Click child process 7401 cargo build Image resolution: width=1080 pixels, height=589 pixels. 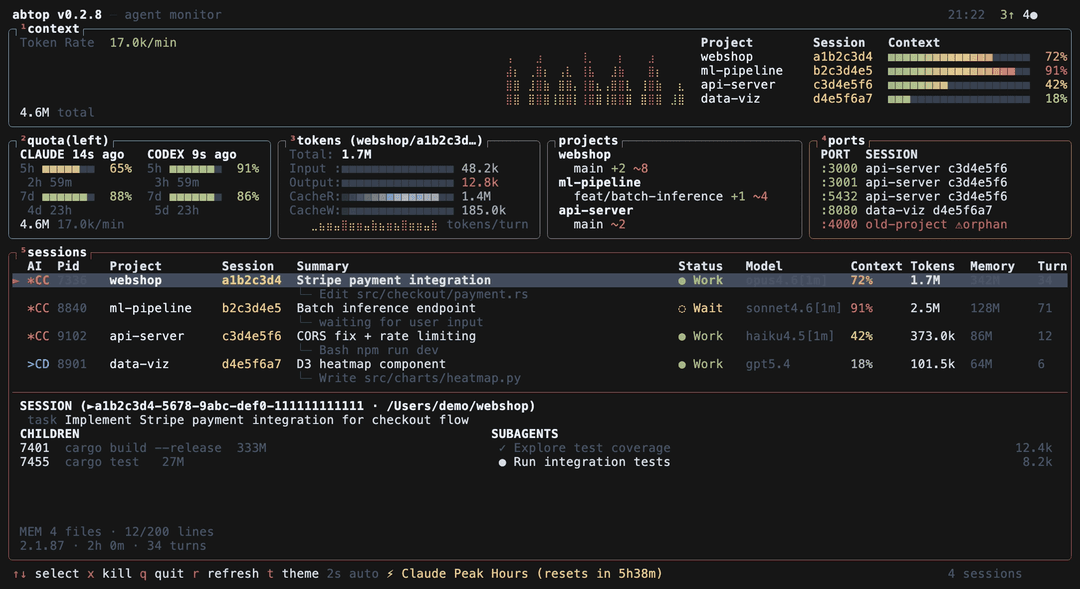pyautogui.click(x=143, y=448)
